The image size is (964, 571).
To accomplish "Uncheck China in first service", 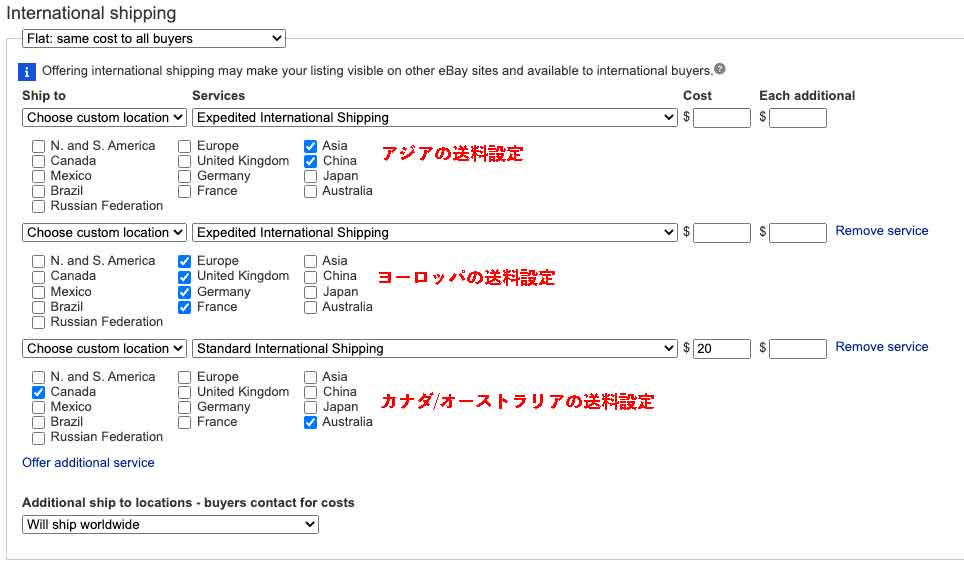I will (310, 162).
